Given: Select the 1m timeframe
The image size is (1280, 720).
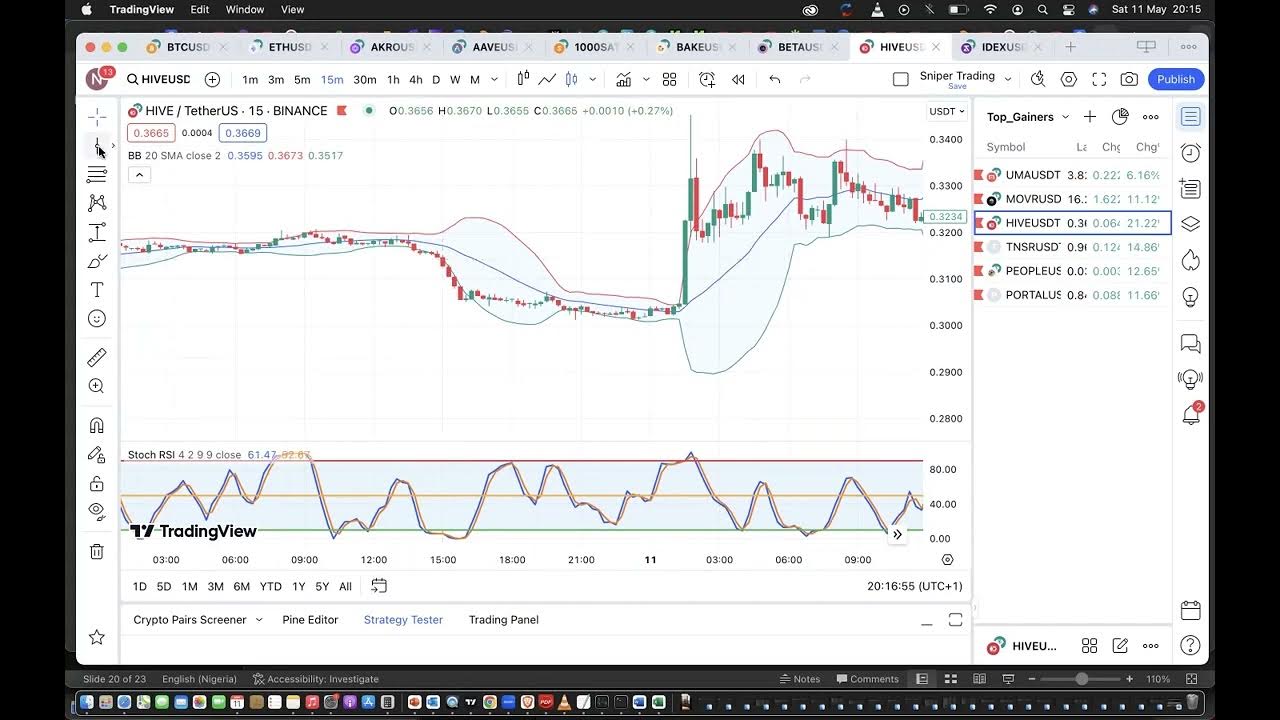Looking at the screenshot, I should [250, 79].
